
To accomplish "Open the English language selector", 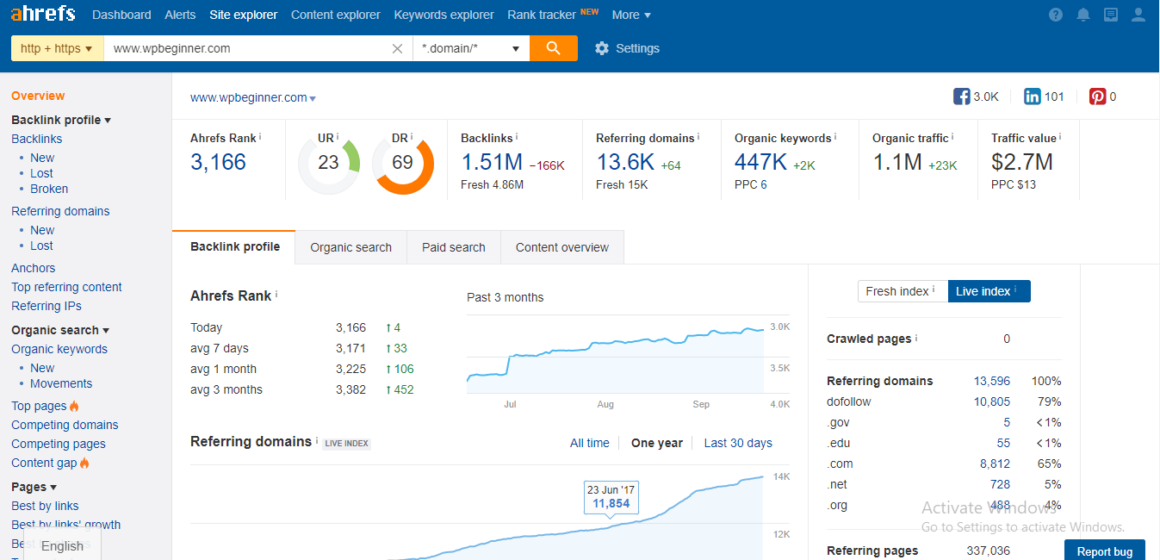I will [x=62, y=546].
